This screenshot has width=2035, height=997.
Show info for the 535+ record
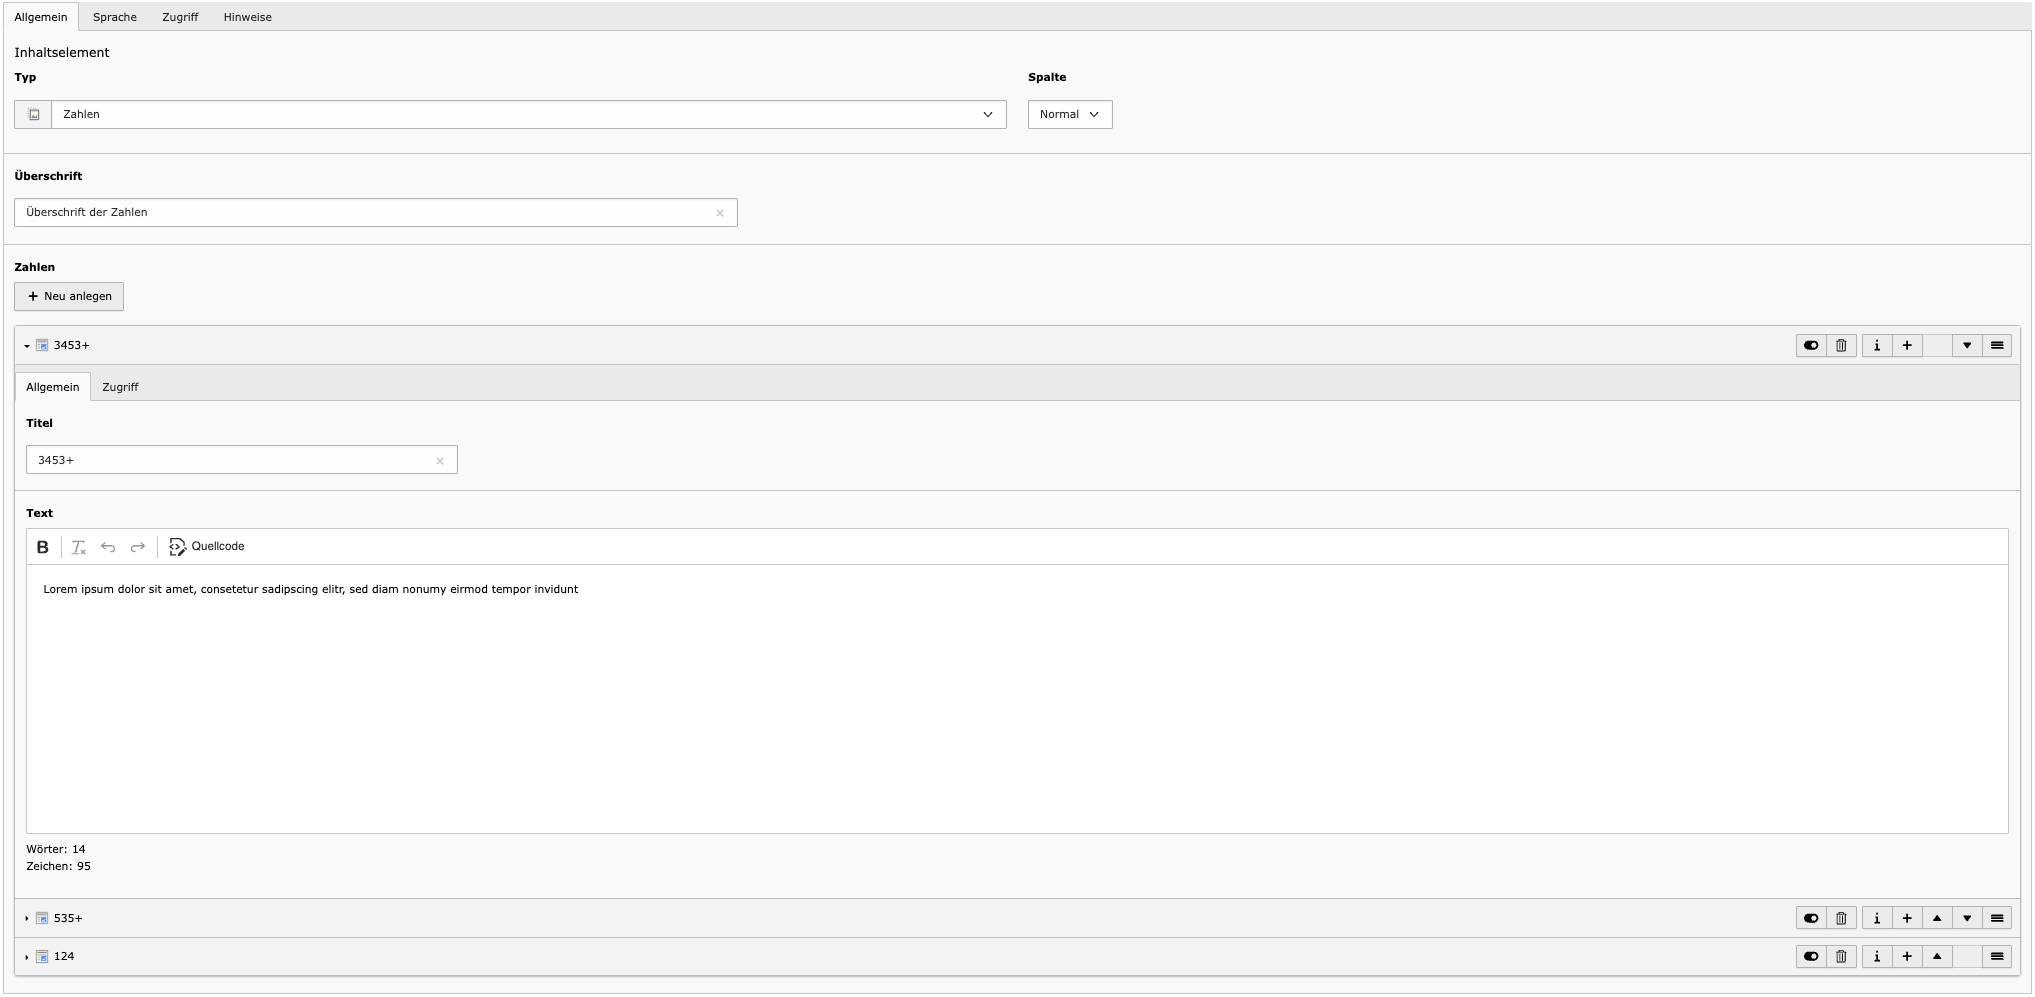(x=1877, y=919)
